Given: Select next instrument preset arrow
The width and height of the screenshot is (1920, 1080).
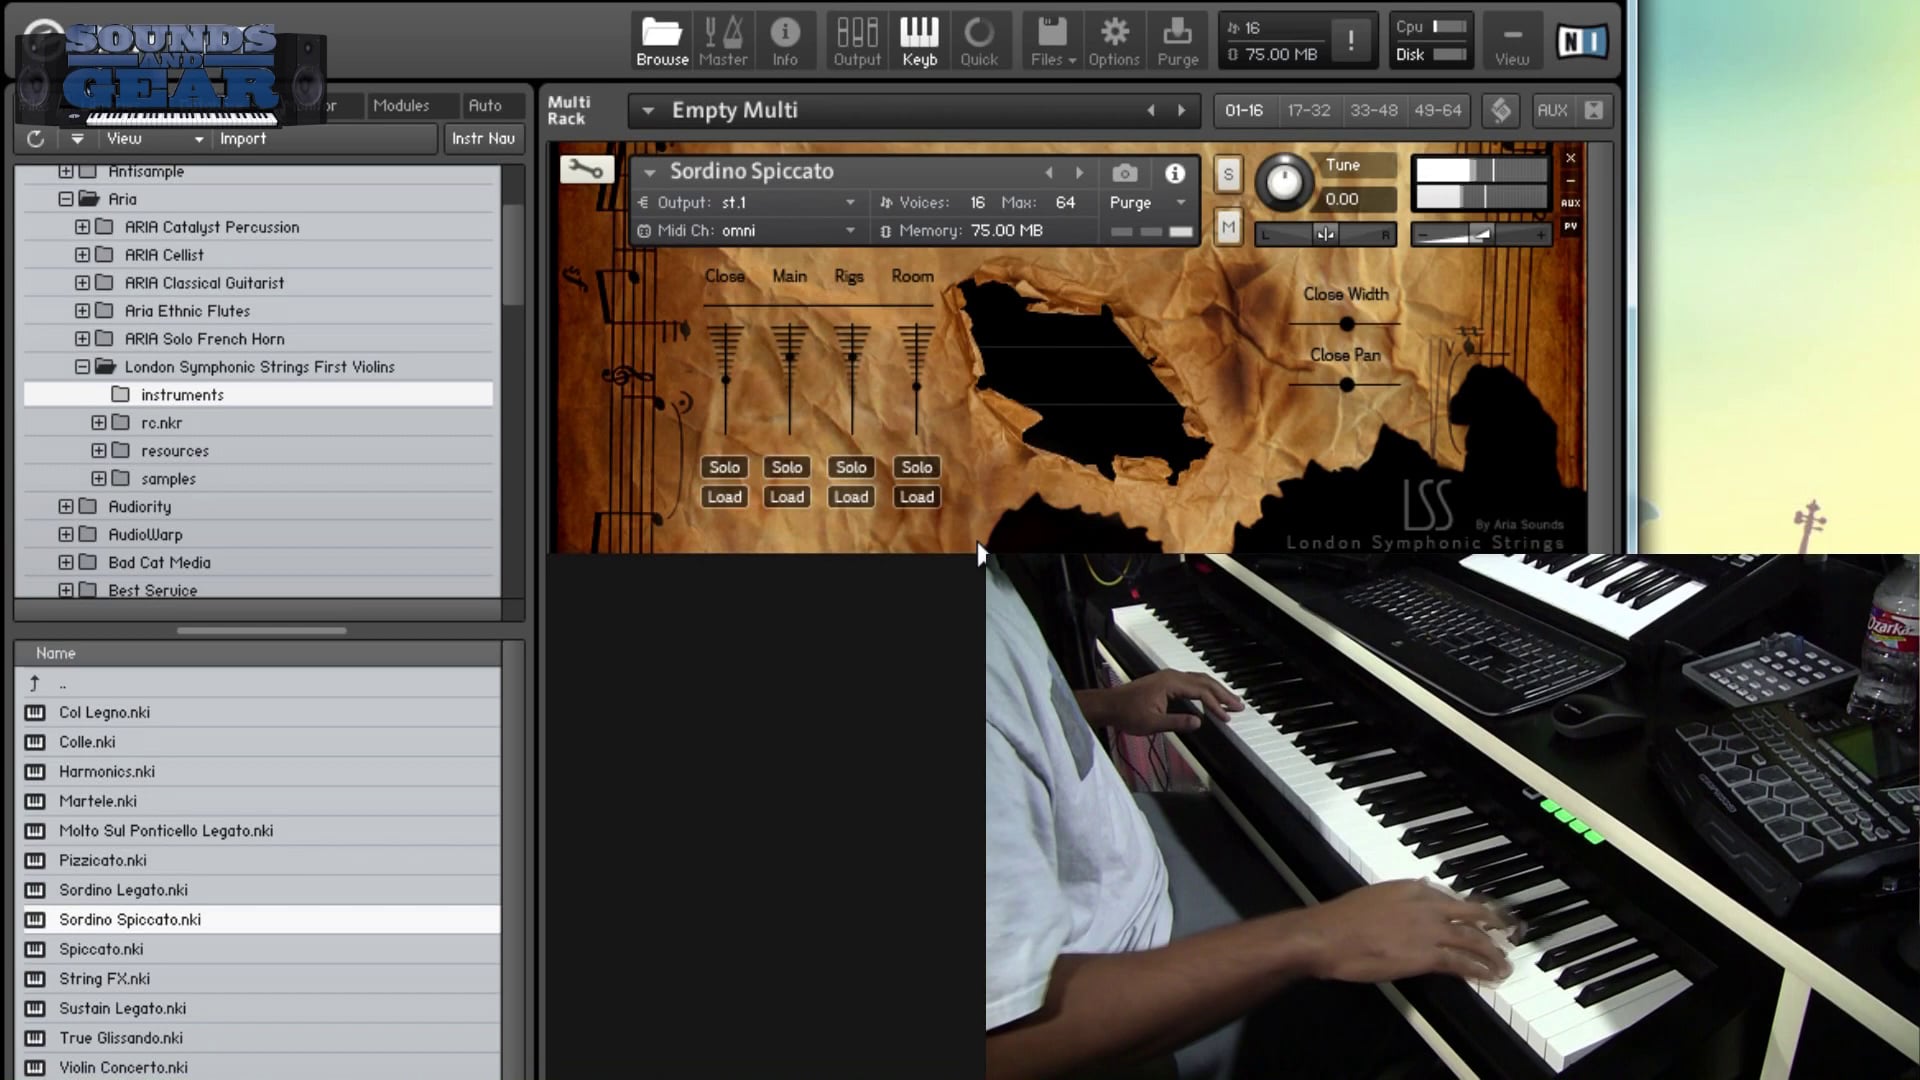Looking at the screenshot, I should pos(1079,173).
